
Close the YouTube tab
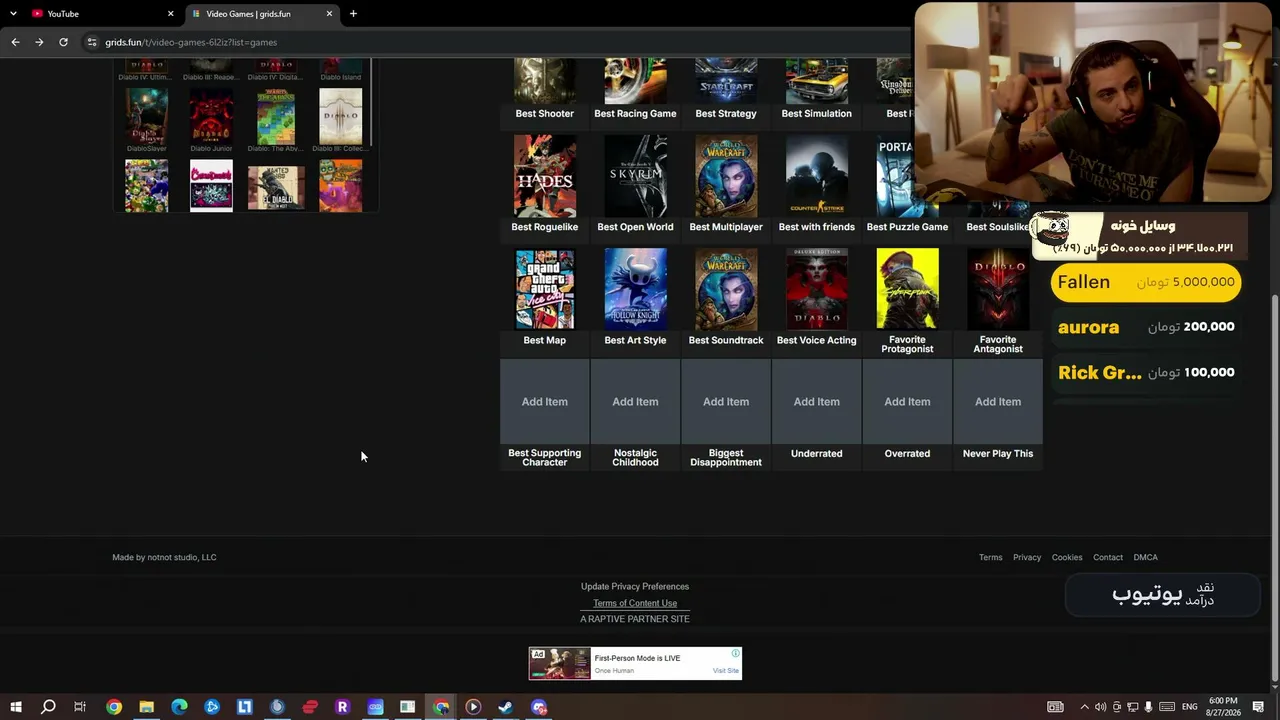(x=170, y=14)
